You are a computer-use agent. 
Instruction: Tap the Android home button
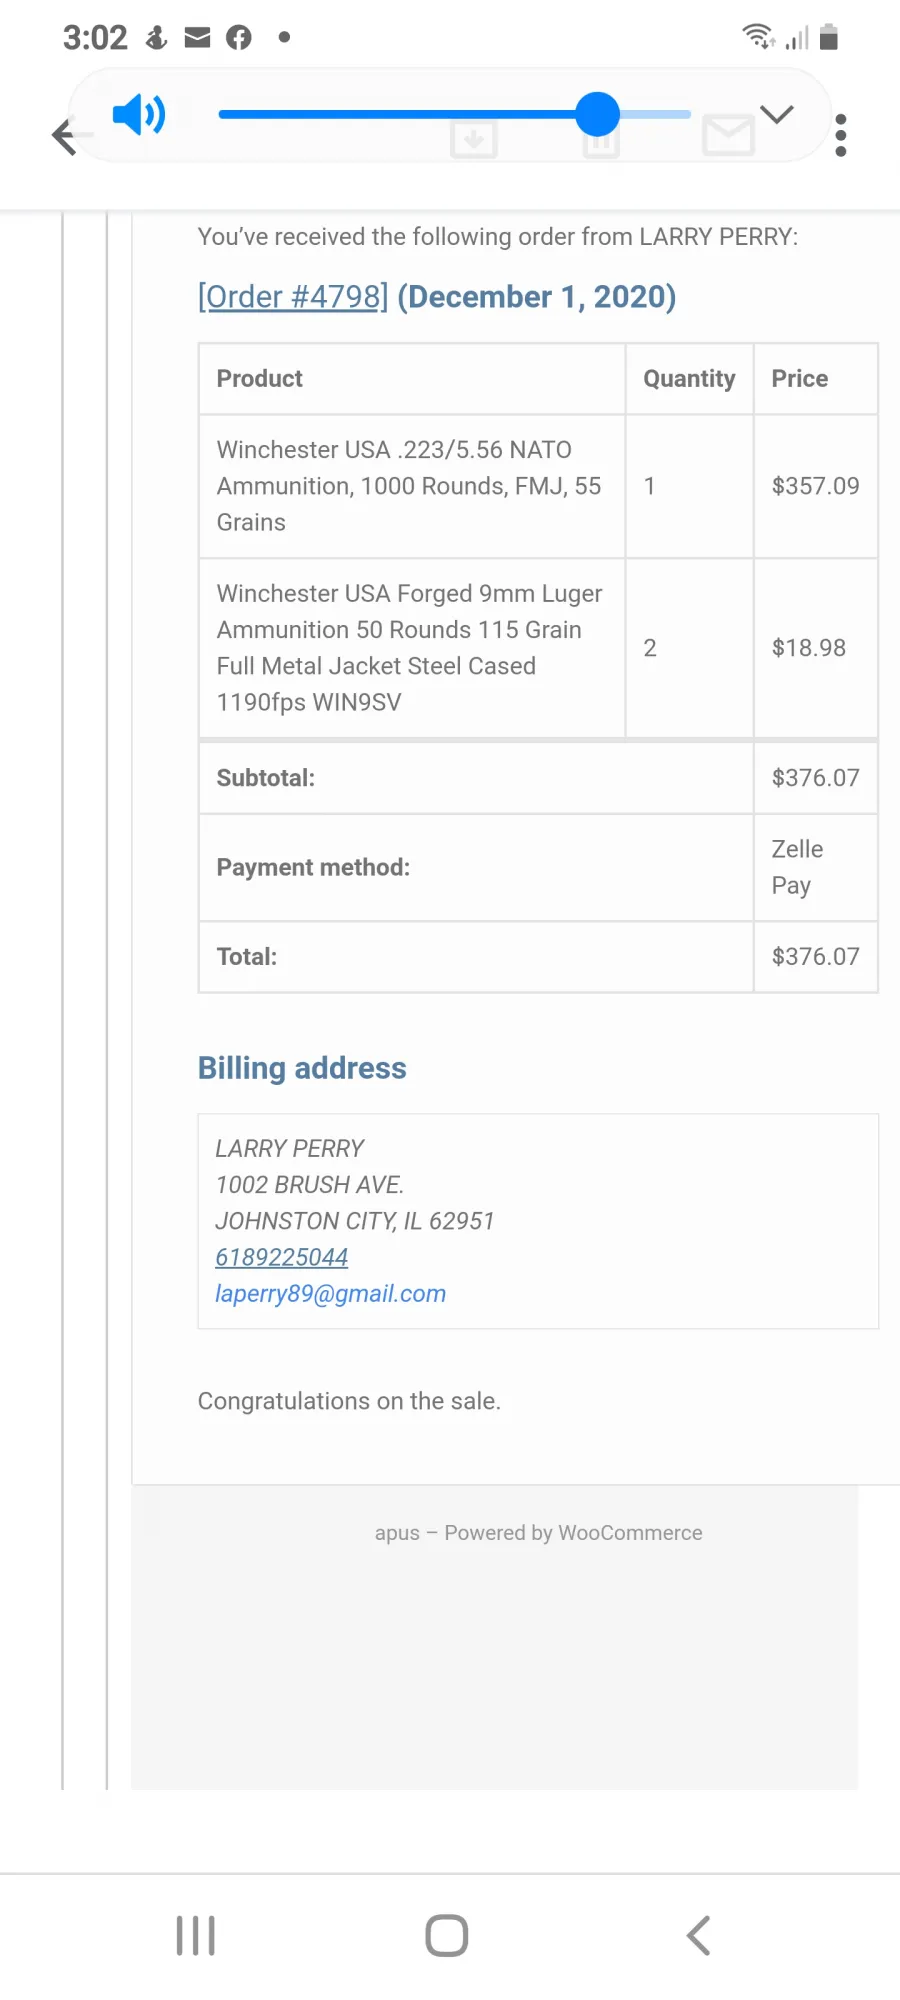click(447, 1936)
